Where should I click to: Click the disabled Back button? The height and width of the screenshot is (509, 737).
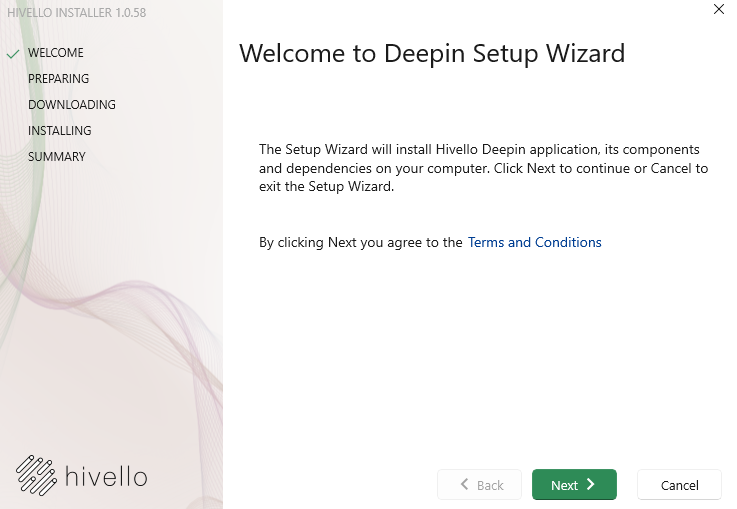479,485
